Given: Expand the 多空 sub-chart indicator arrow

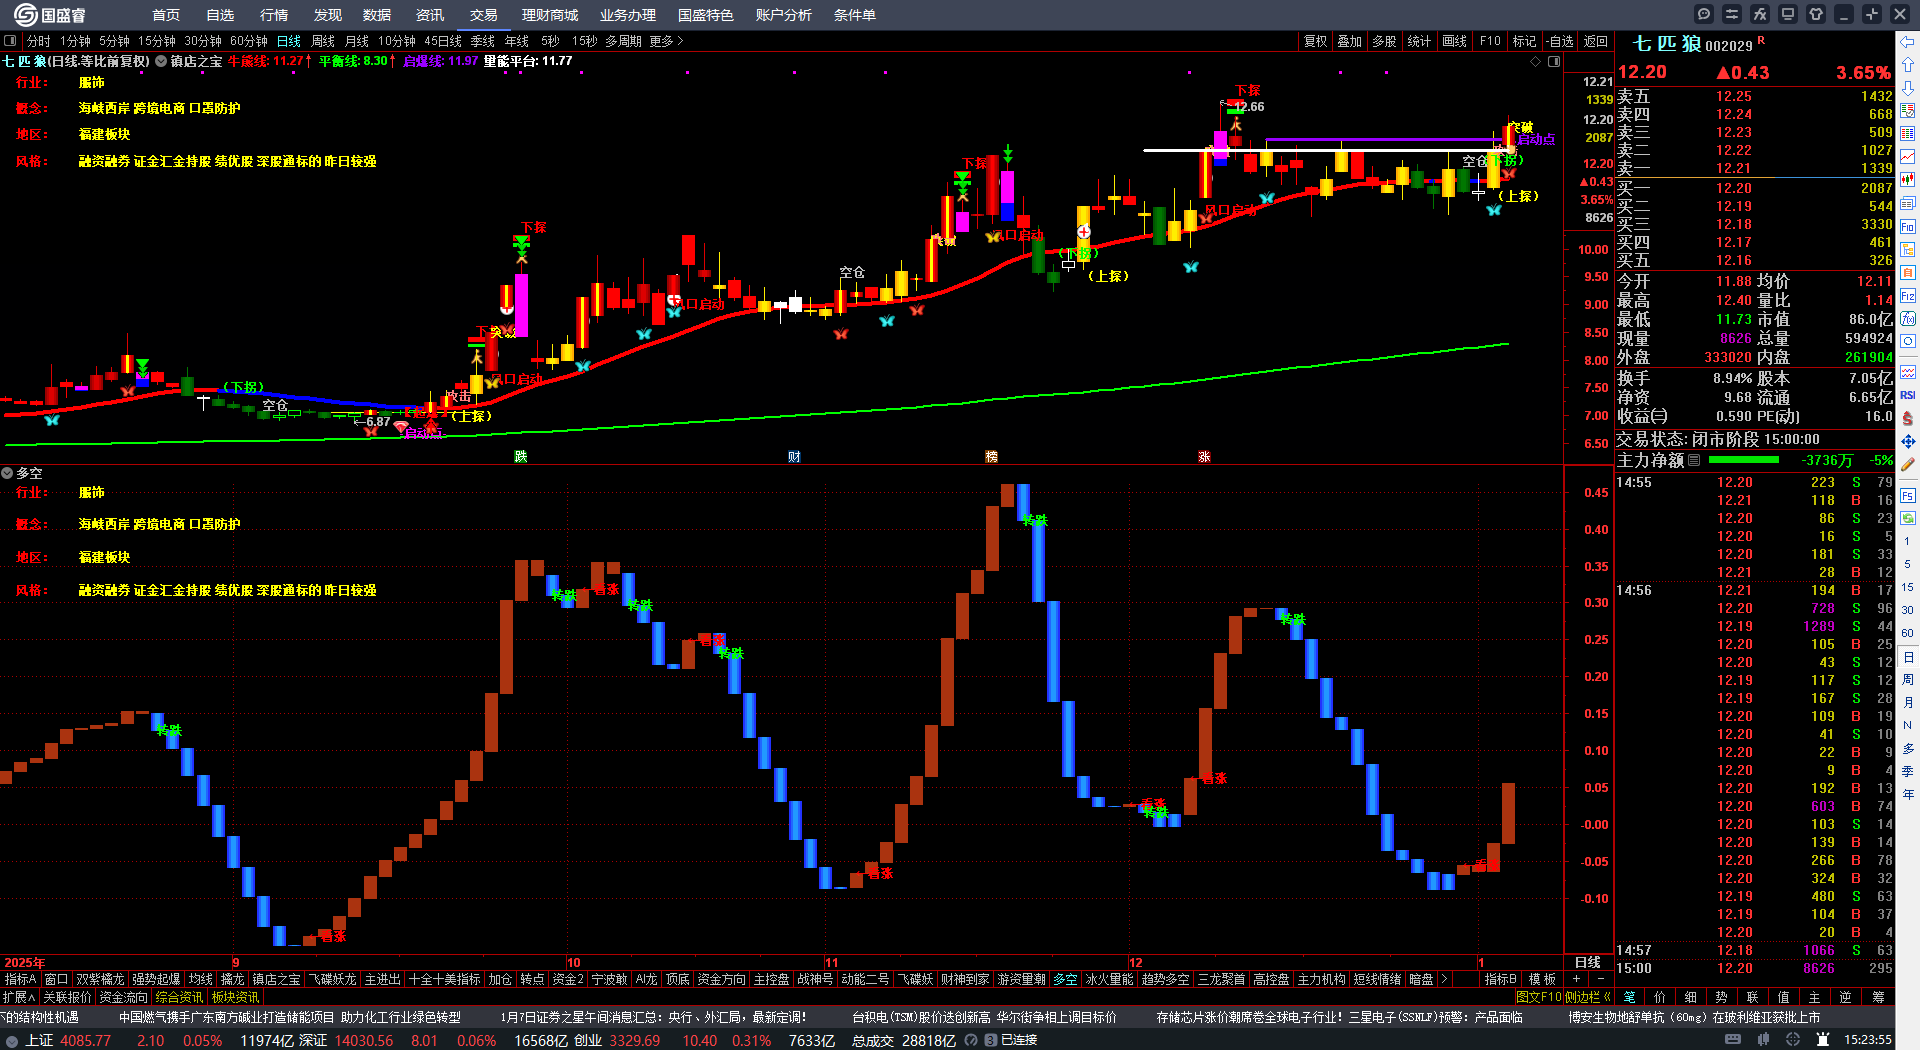Looking at the screenshot, I should (x=7, y=473).
